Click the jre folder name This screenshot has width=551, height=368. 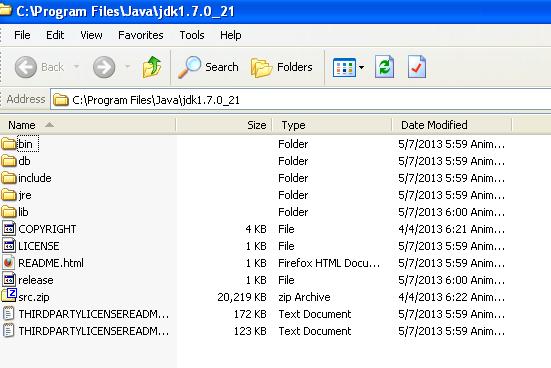point(25,195)
